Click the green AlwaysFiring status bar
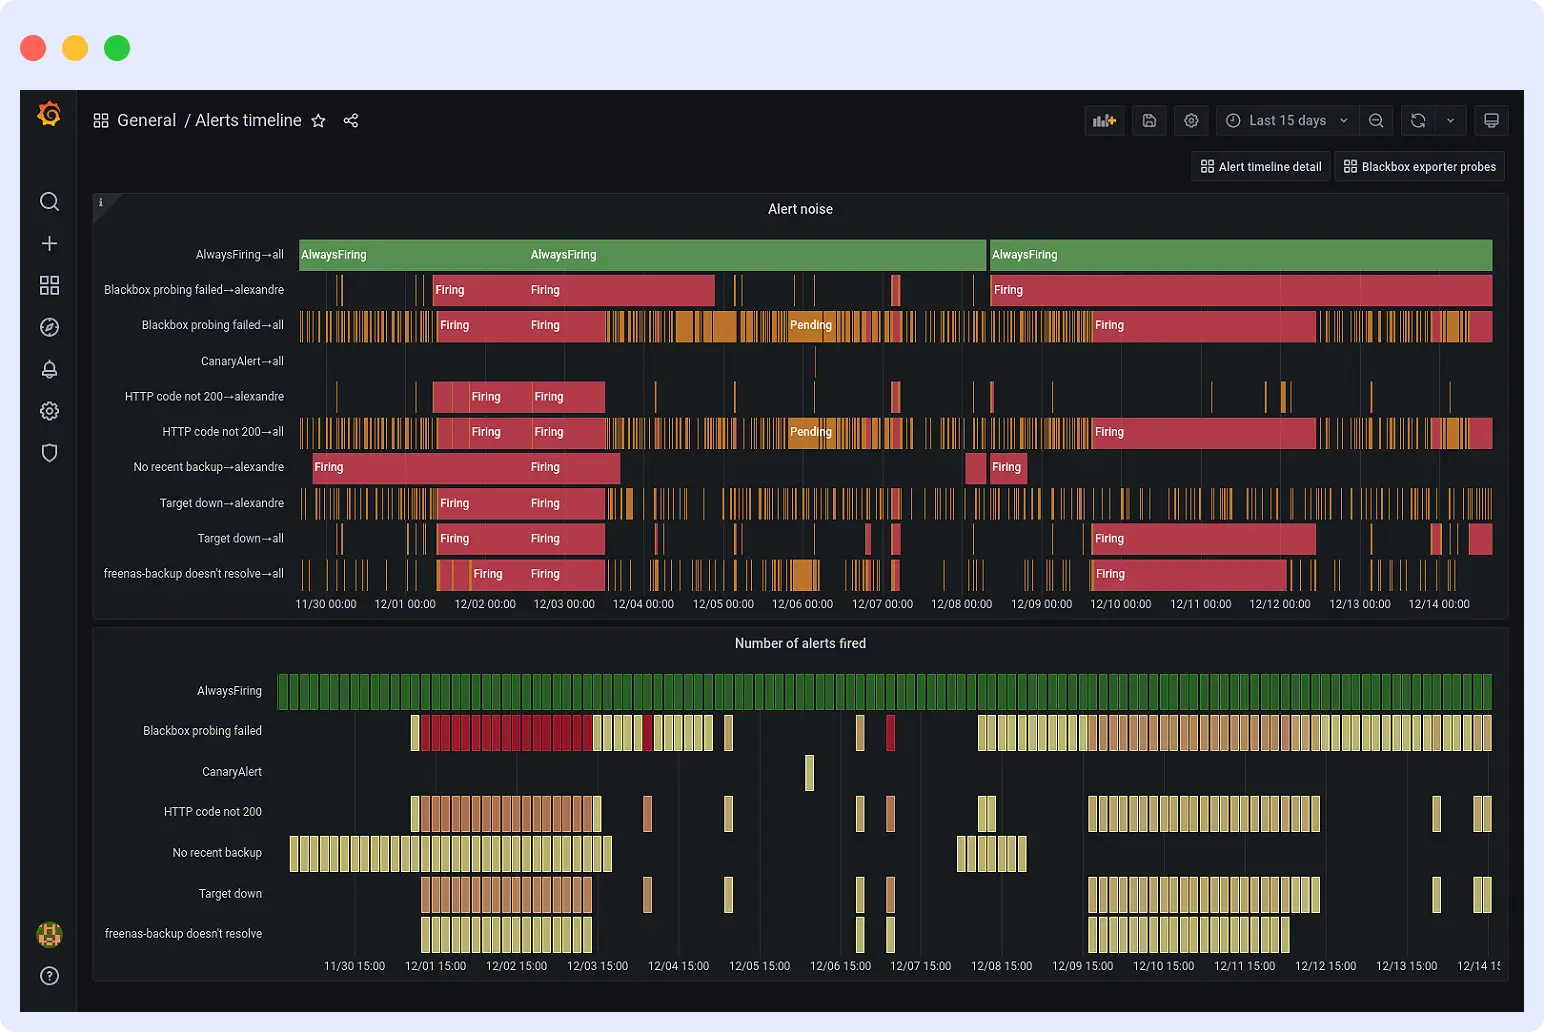 click(x=640, y=255)
